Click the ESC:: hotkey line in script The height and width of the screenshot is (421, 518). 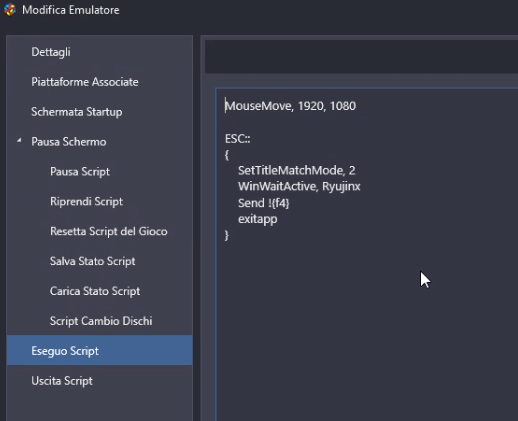coord(238,139)
